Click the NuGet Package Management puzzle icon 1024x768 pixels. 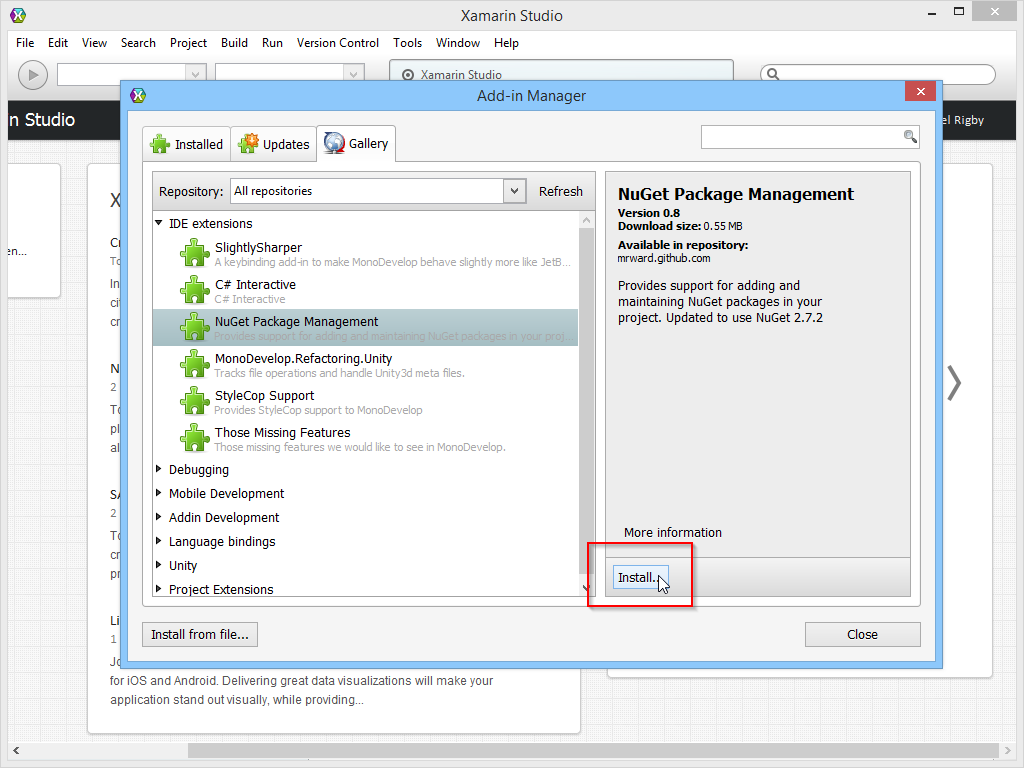pos(195,327)
